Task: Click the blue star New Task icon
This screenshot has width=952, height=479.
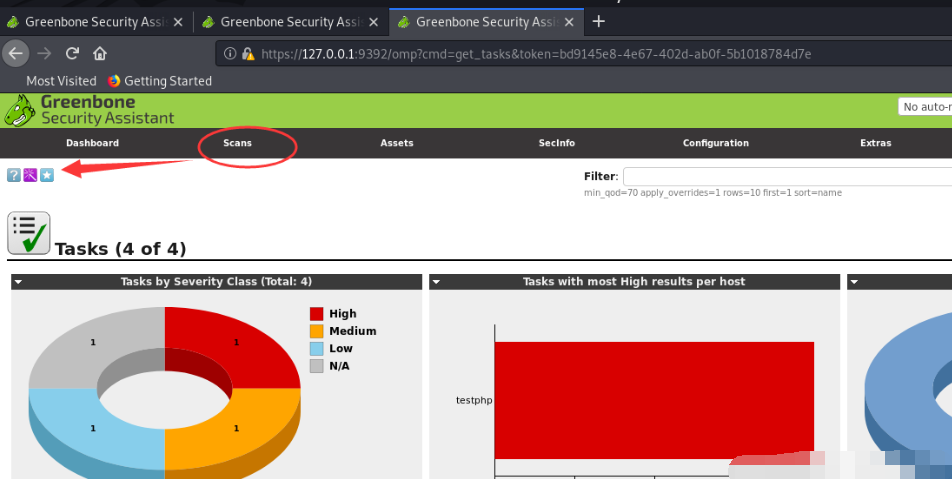Action: pos(47,175)
